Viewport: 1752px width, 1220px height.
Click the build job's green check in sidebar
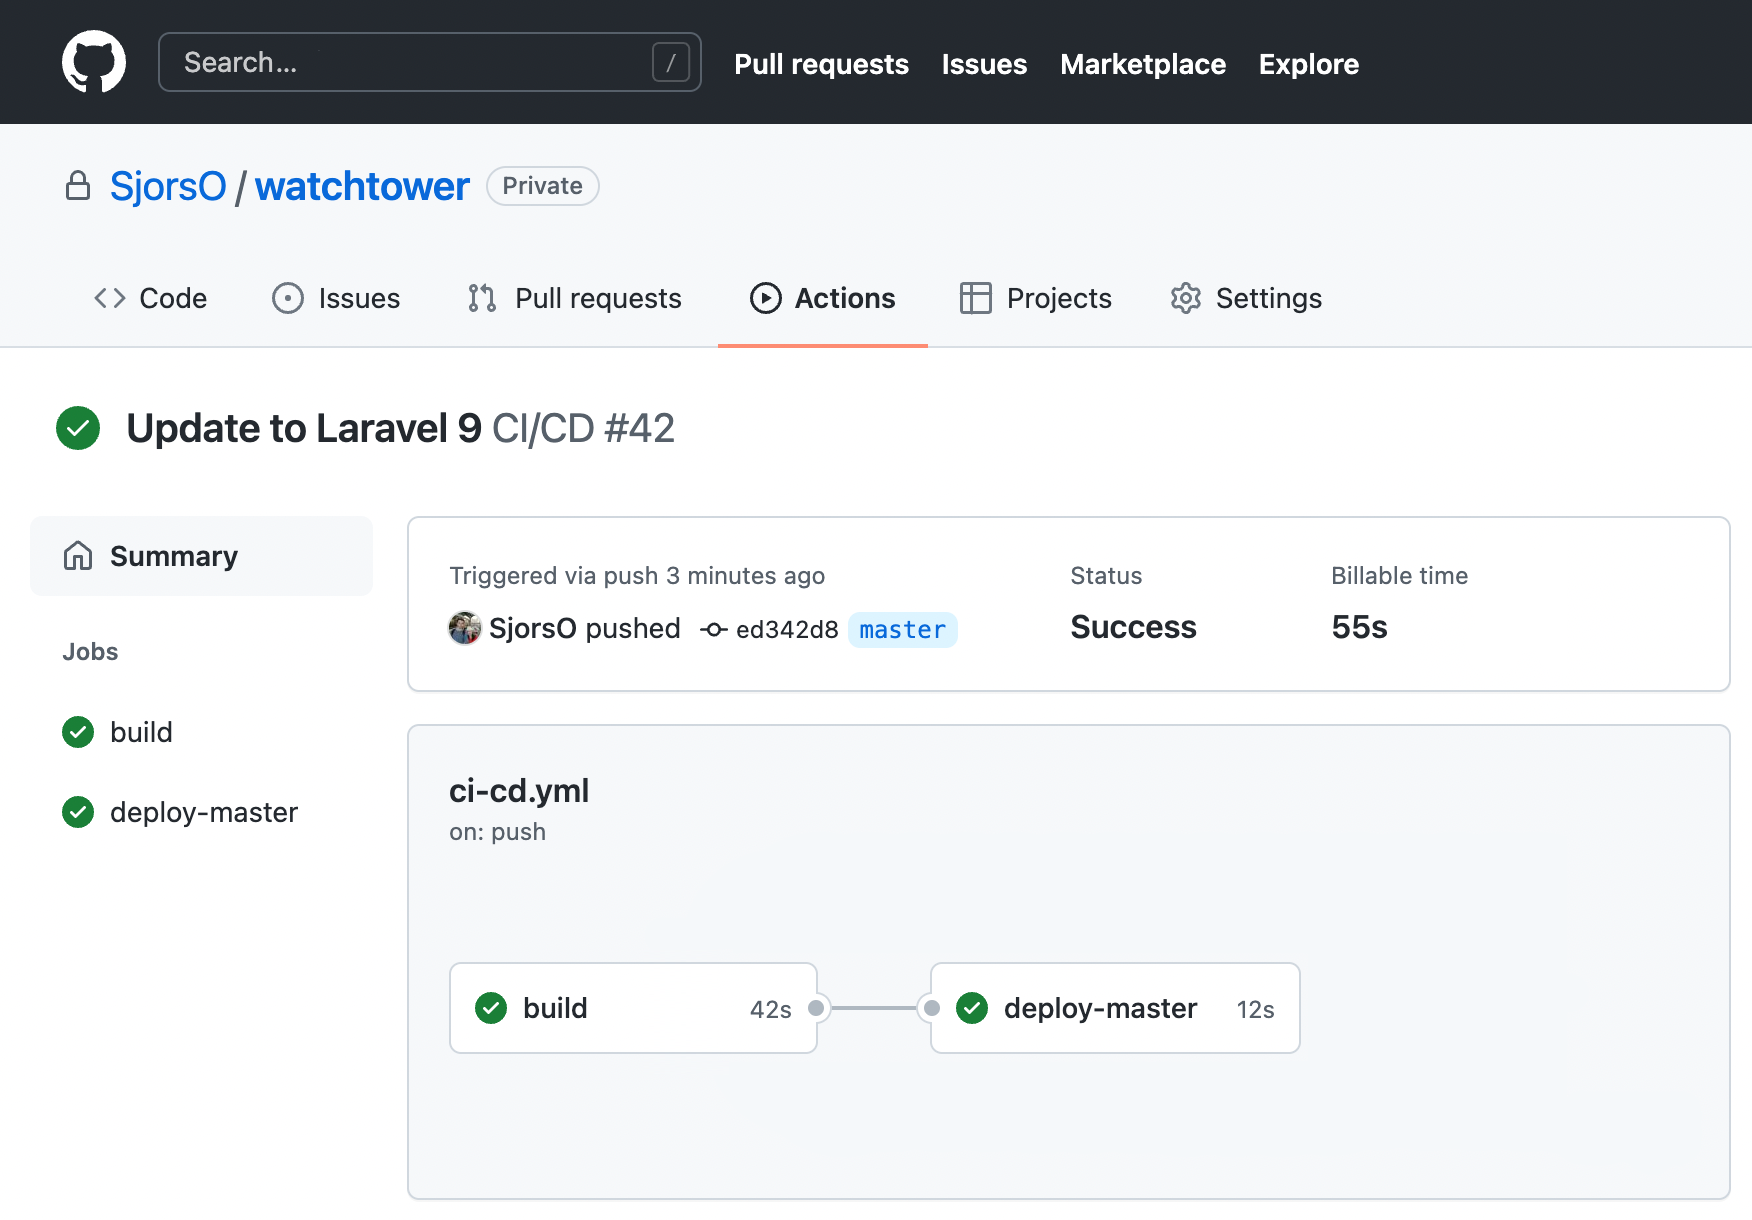[78, 732]
